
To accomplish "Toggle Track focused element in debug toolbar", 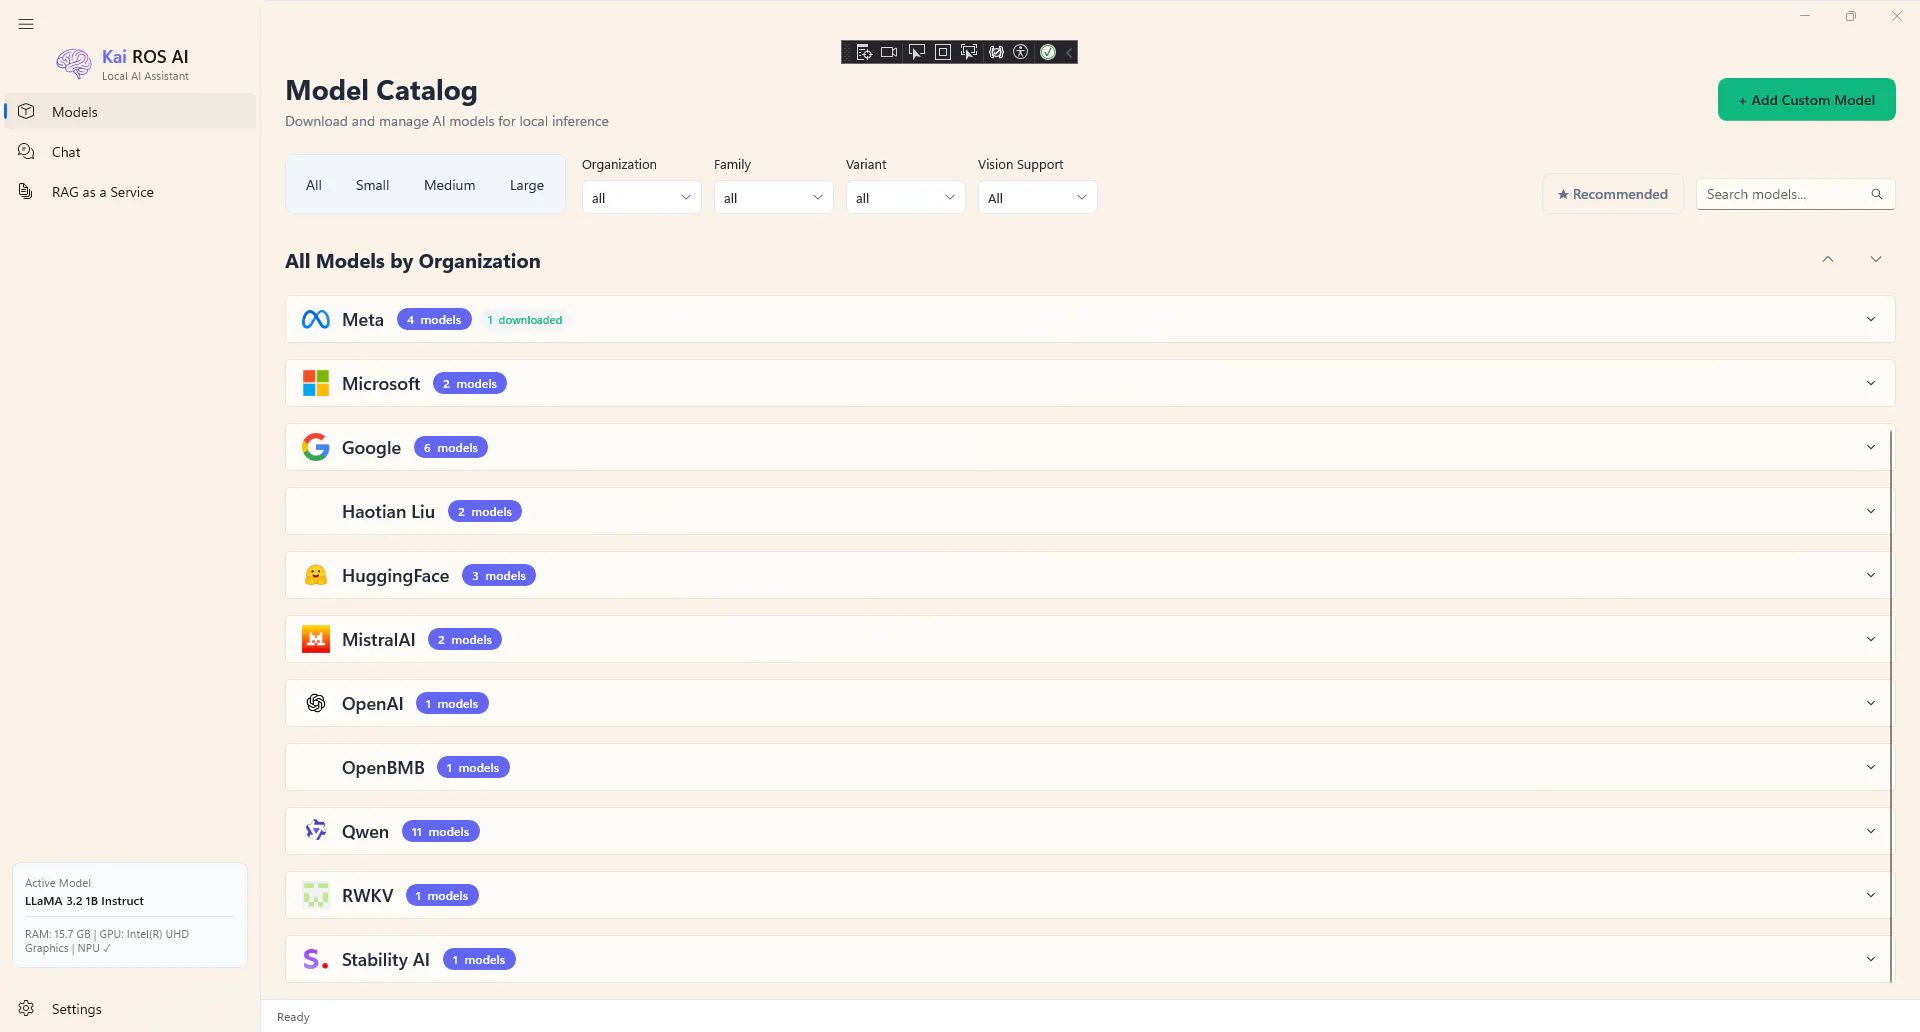I will 968,52.
